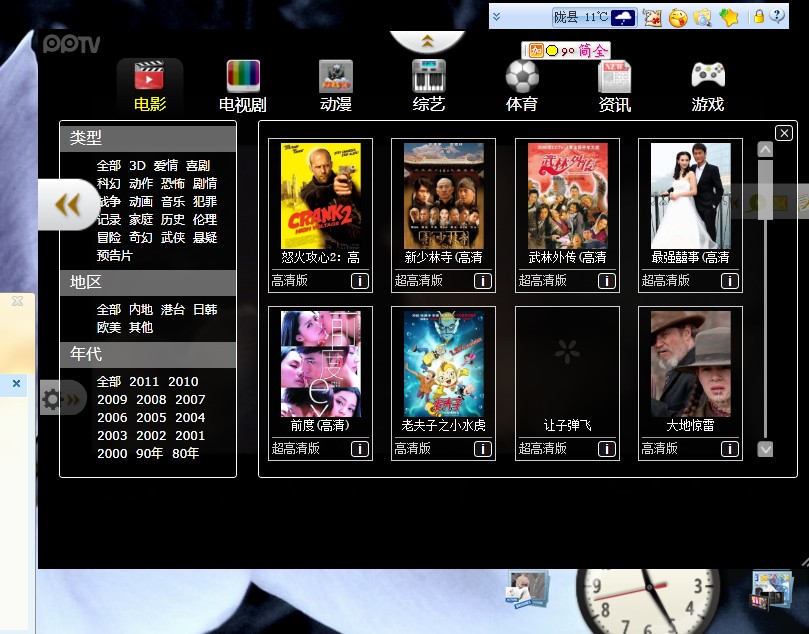The image size is (809, 634).
Task: Filter type by 科幻
Action: click(x=108, y=184)
